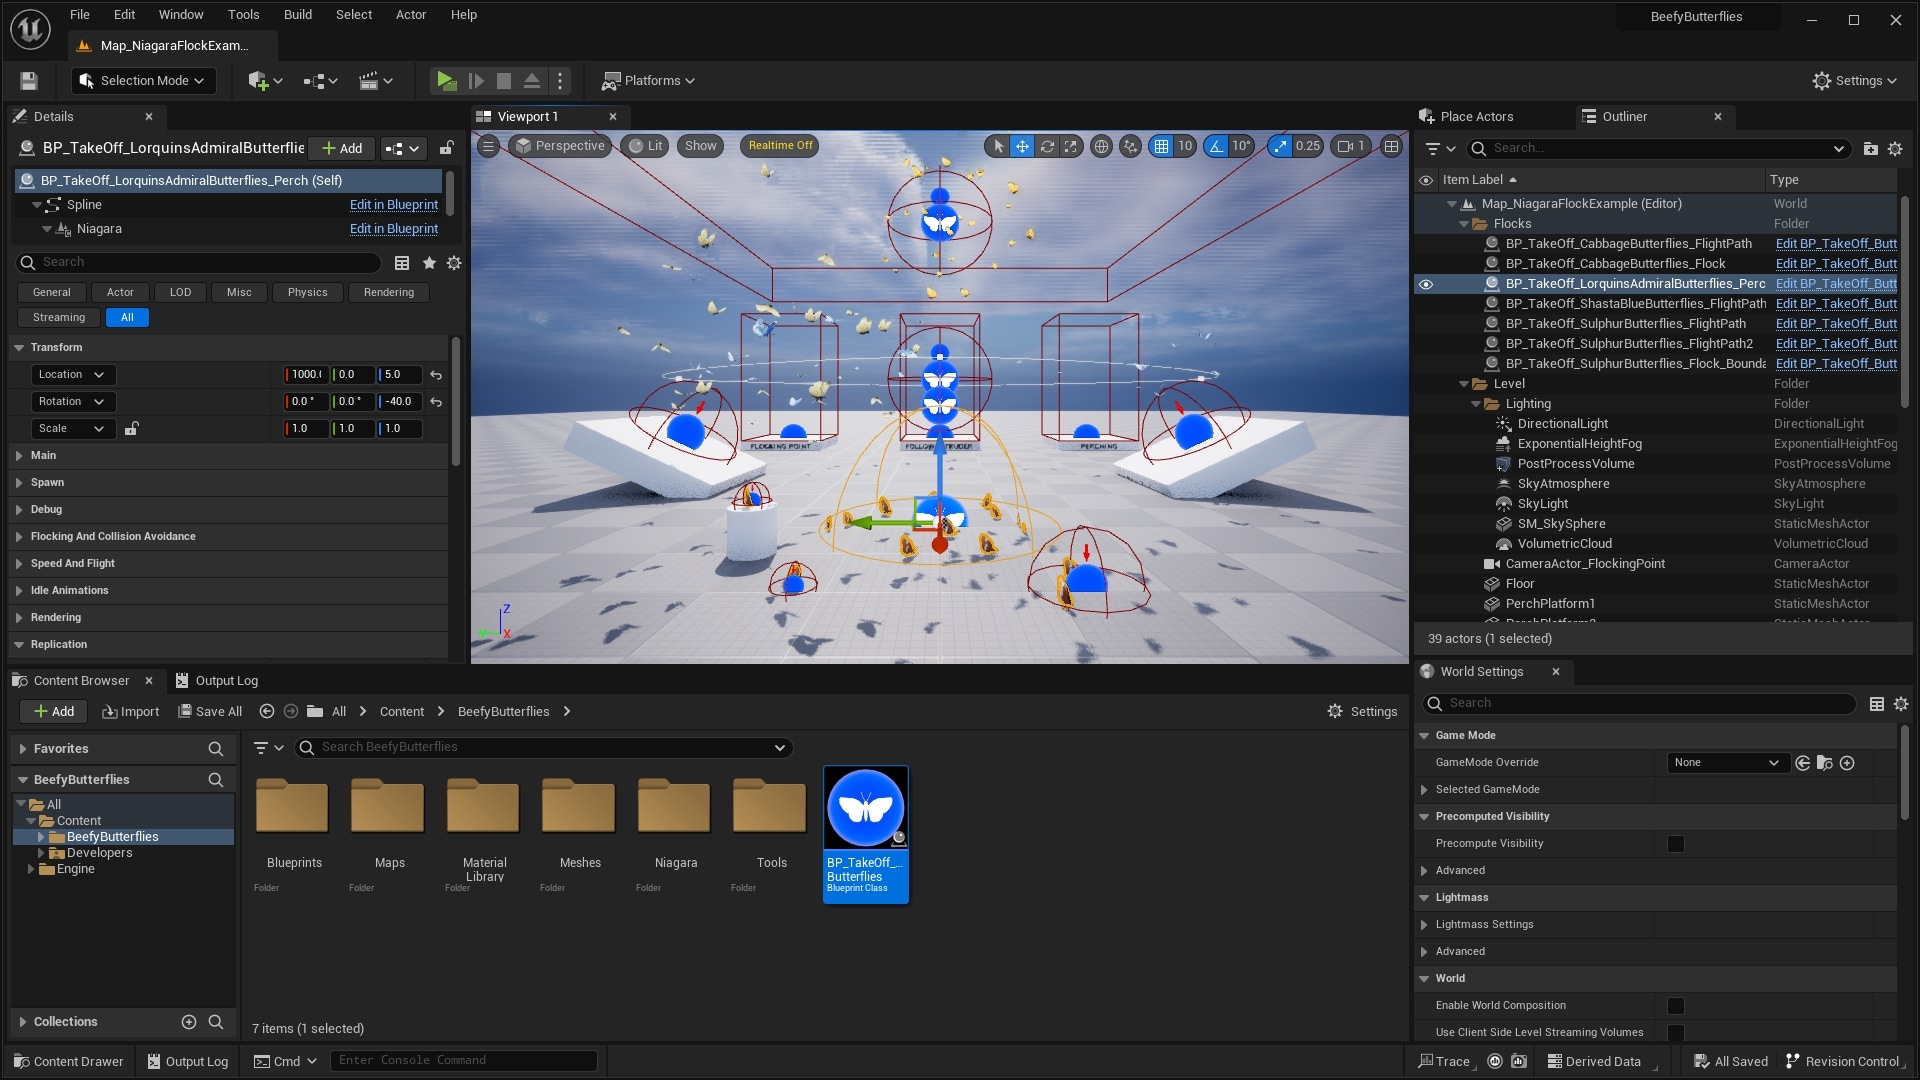Toggle visibility eye for LorquinsAdmiralButterflies_Perch actor
Viewport: 1920px width, 1080px height.
point(1426,284)
